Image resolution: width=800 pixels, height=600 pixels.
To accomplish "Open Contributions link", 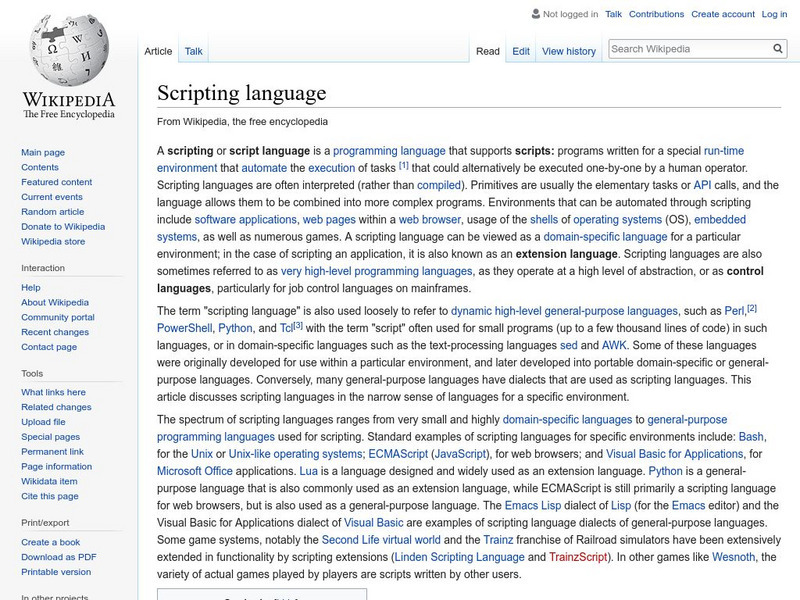I will tap(656, 14).
